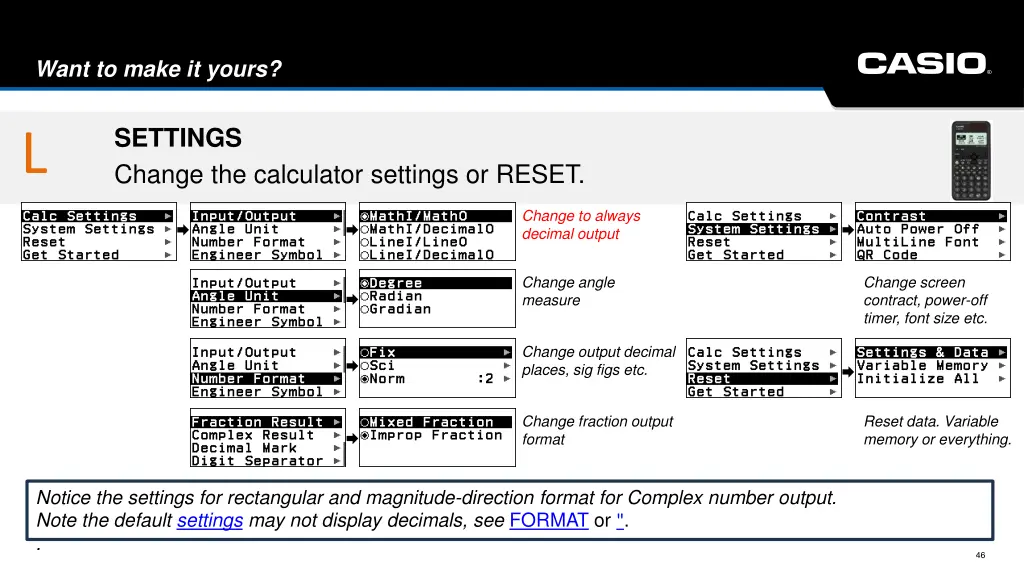Click the 'Want to make it yours?' title
Viewport: 1024px width, 576px height.
click(x=159, y=69)
